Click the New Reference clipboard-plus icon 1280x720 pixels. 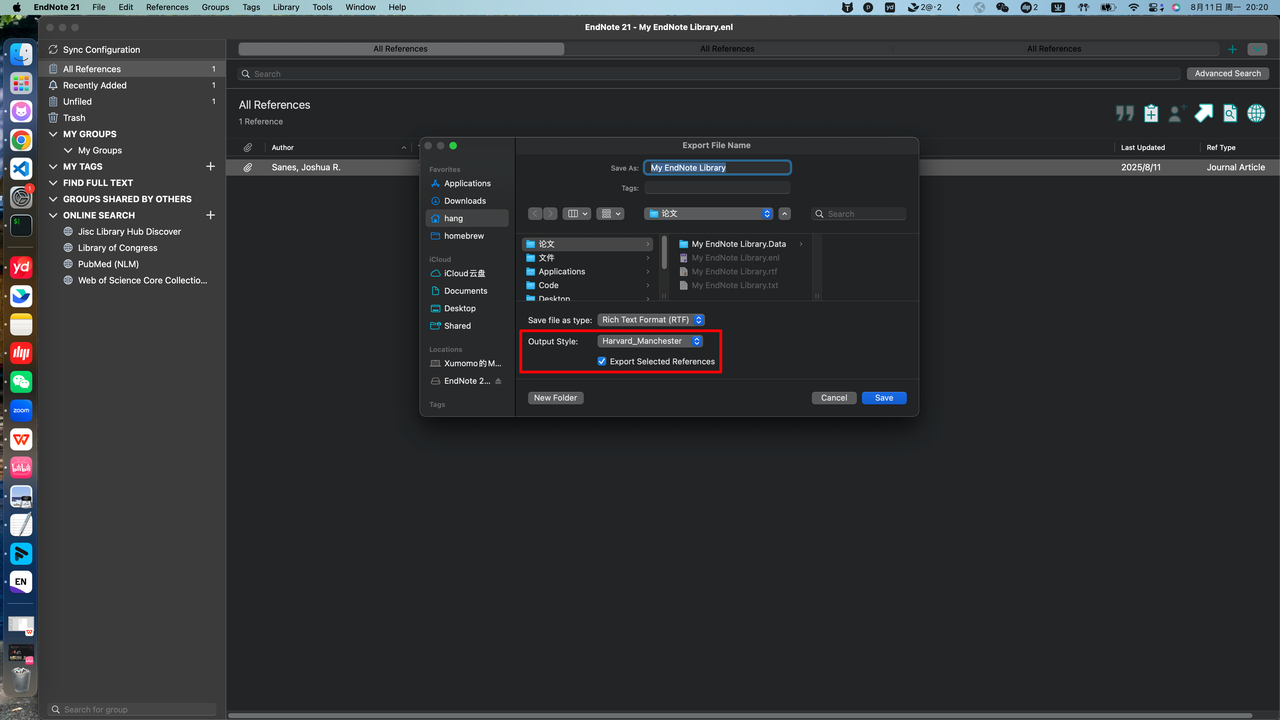pos(1151,113)
